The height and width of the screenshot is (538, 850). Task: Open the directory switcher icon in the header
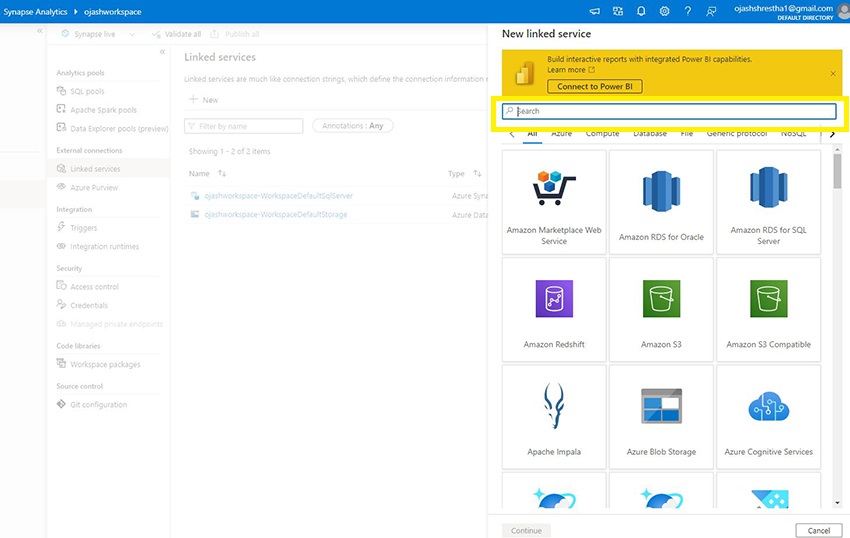[617, 11]
